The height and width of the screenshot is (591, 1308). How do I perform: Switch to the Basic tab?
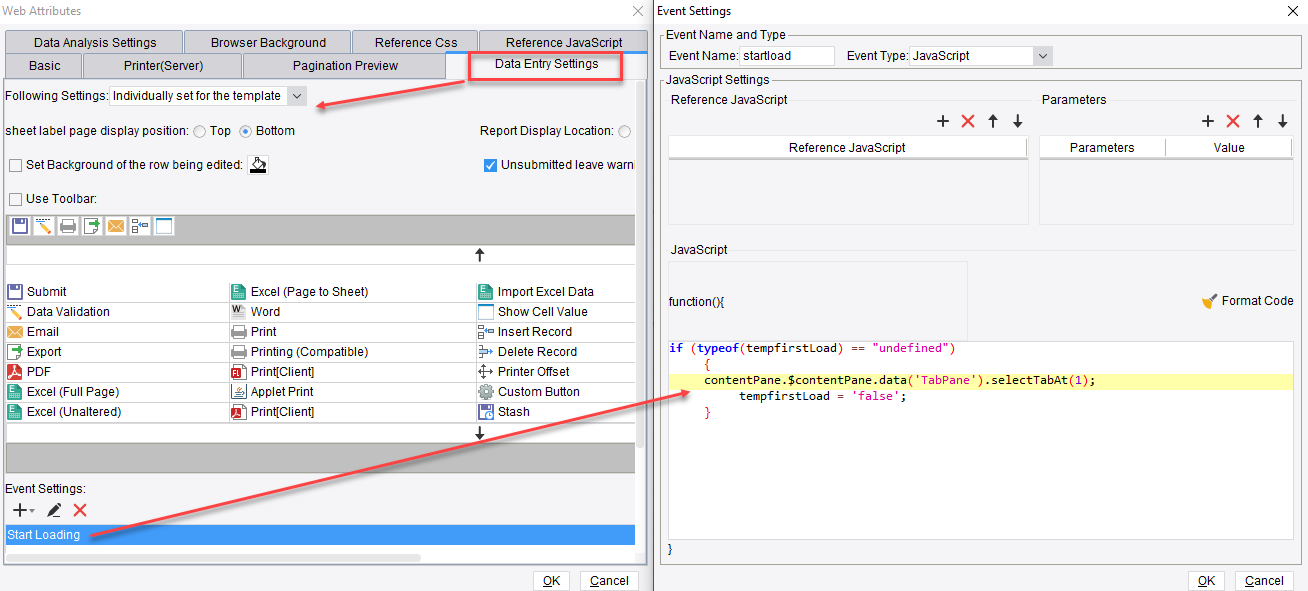pos(44,66)
